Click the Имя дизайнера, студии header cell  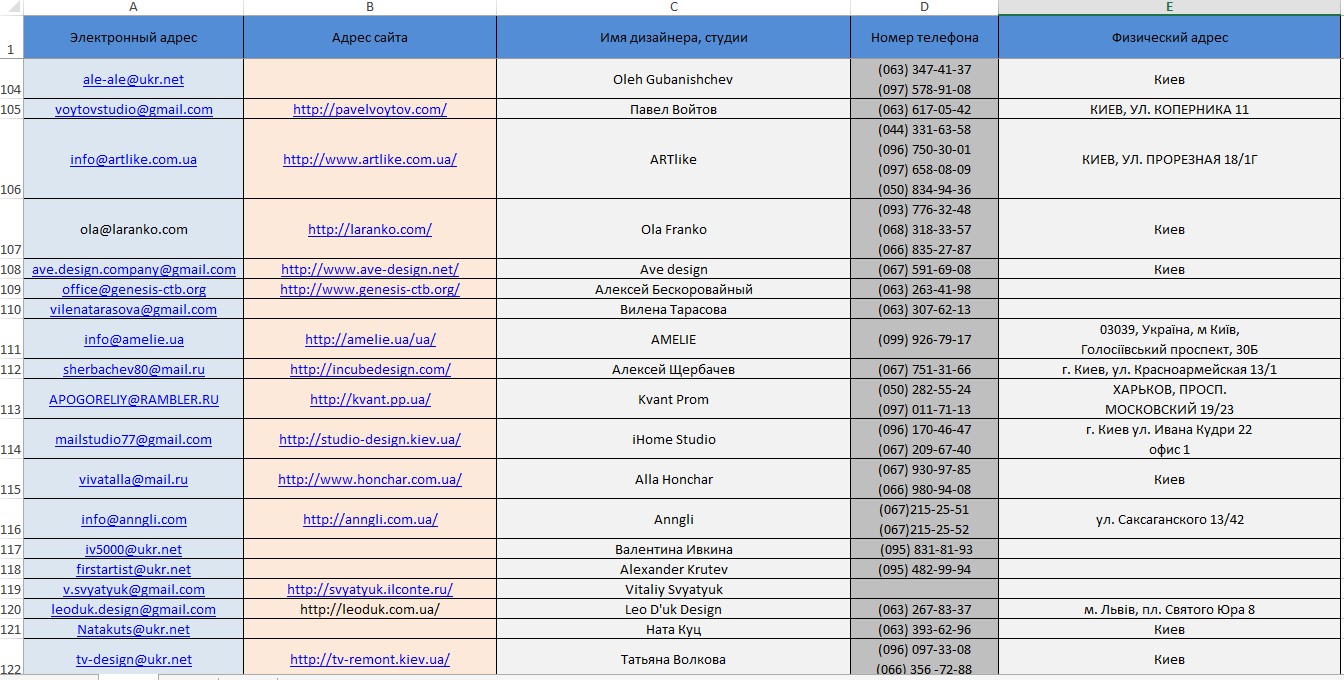674,38
